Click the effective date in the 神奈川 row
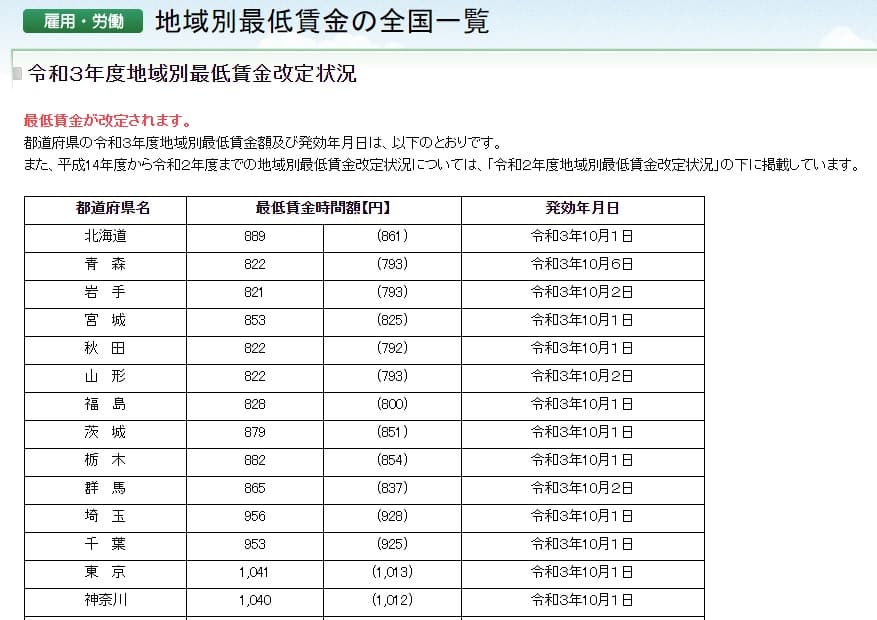This screenshot has width=877, height=620. 582,599
